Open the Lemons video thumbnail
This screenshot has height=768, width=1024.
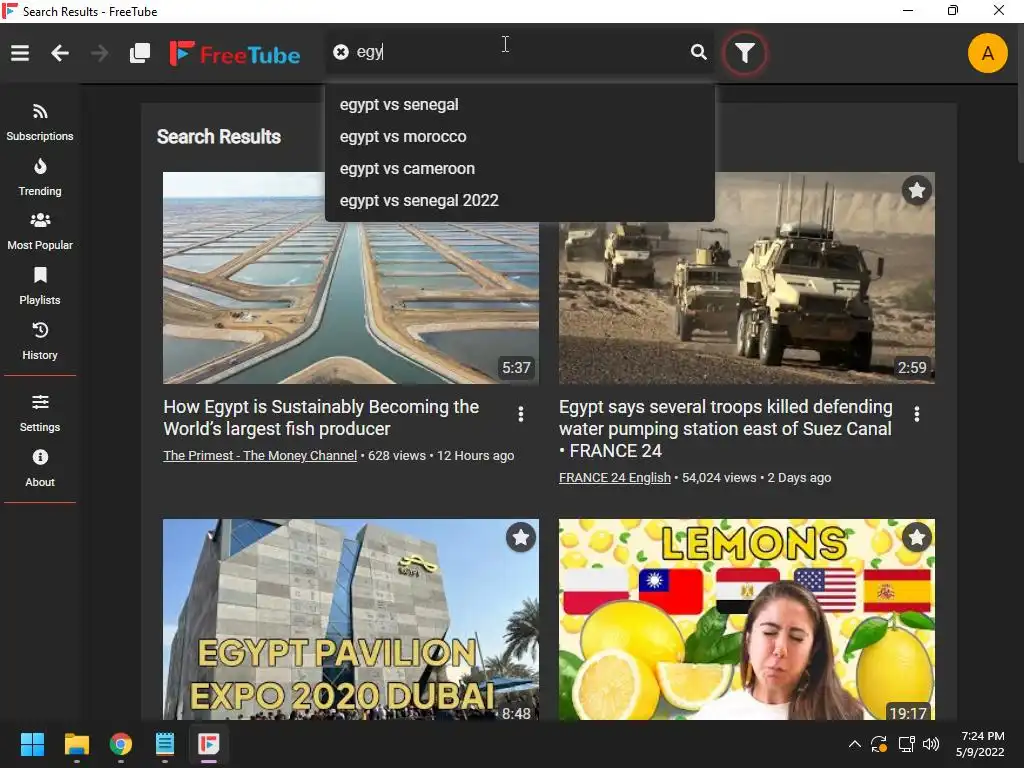(746, 619)
